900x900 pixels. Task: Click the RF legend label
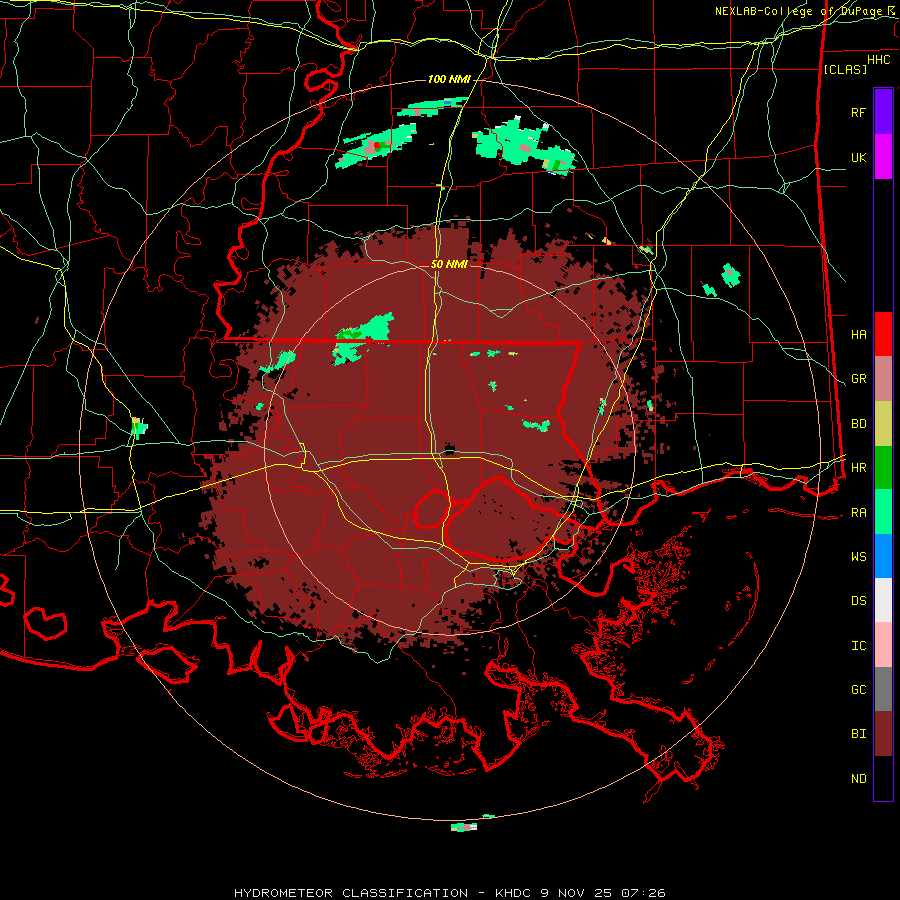[x=858, y=112]
